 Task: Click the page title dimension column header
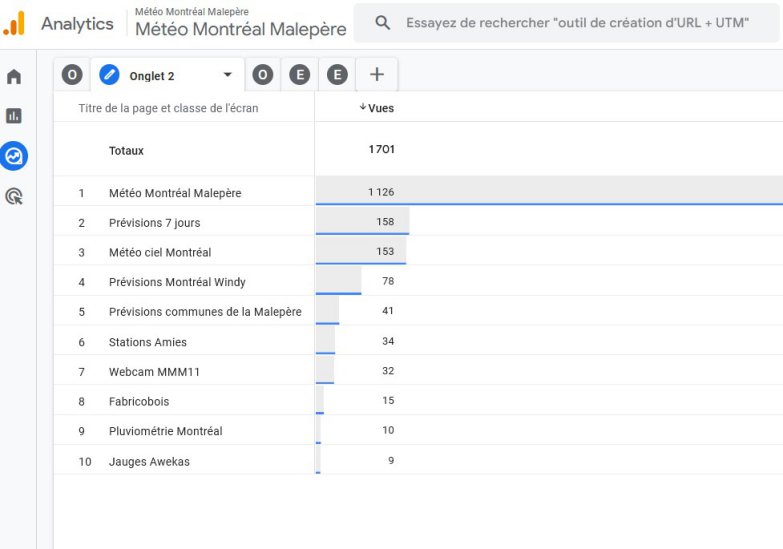[x=168, y=108]
